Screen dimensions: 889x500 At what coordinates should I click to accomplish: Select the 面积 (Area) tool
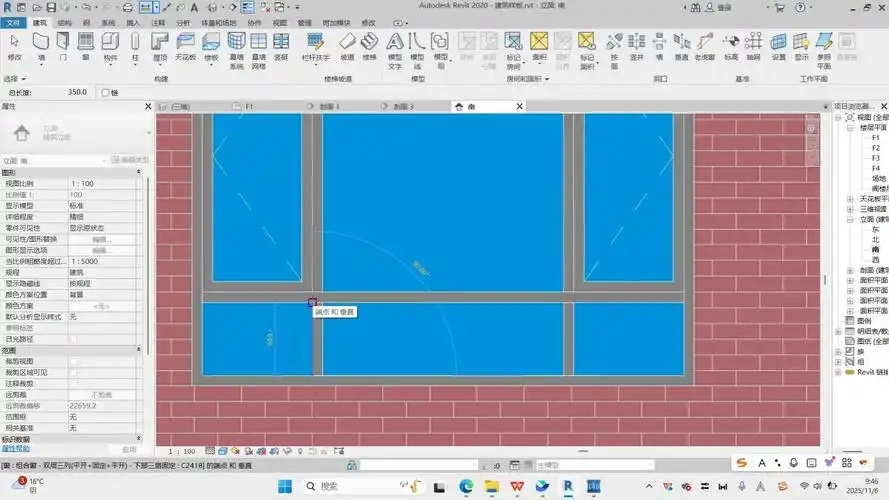[539, 46]
